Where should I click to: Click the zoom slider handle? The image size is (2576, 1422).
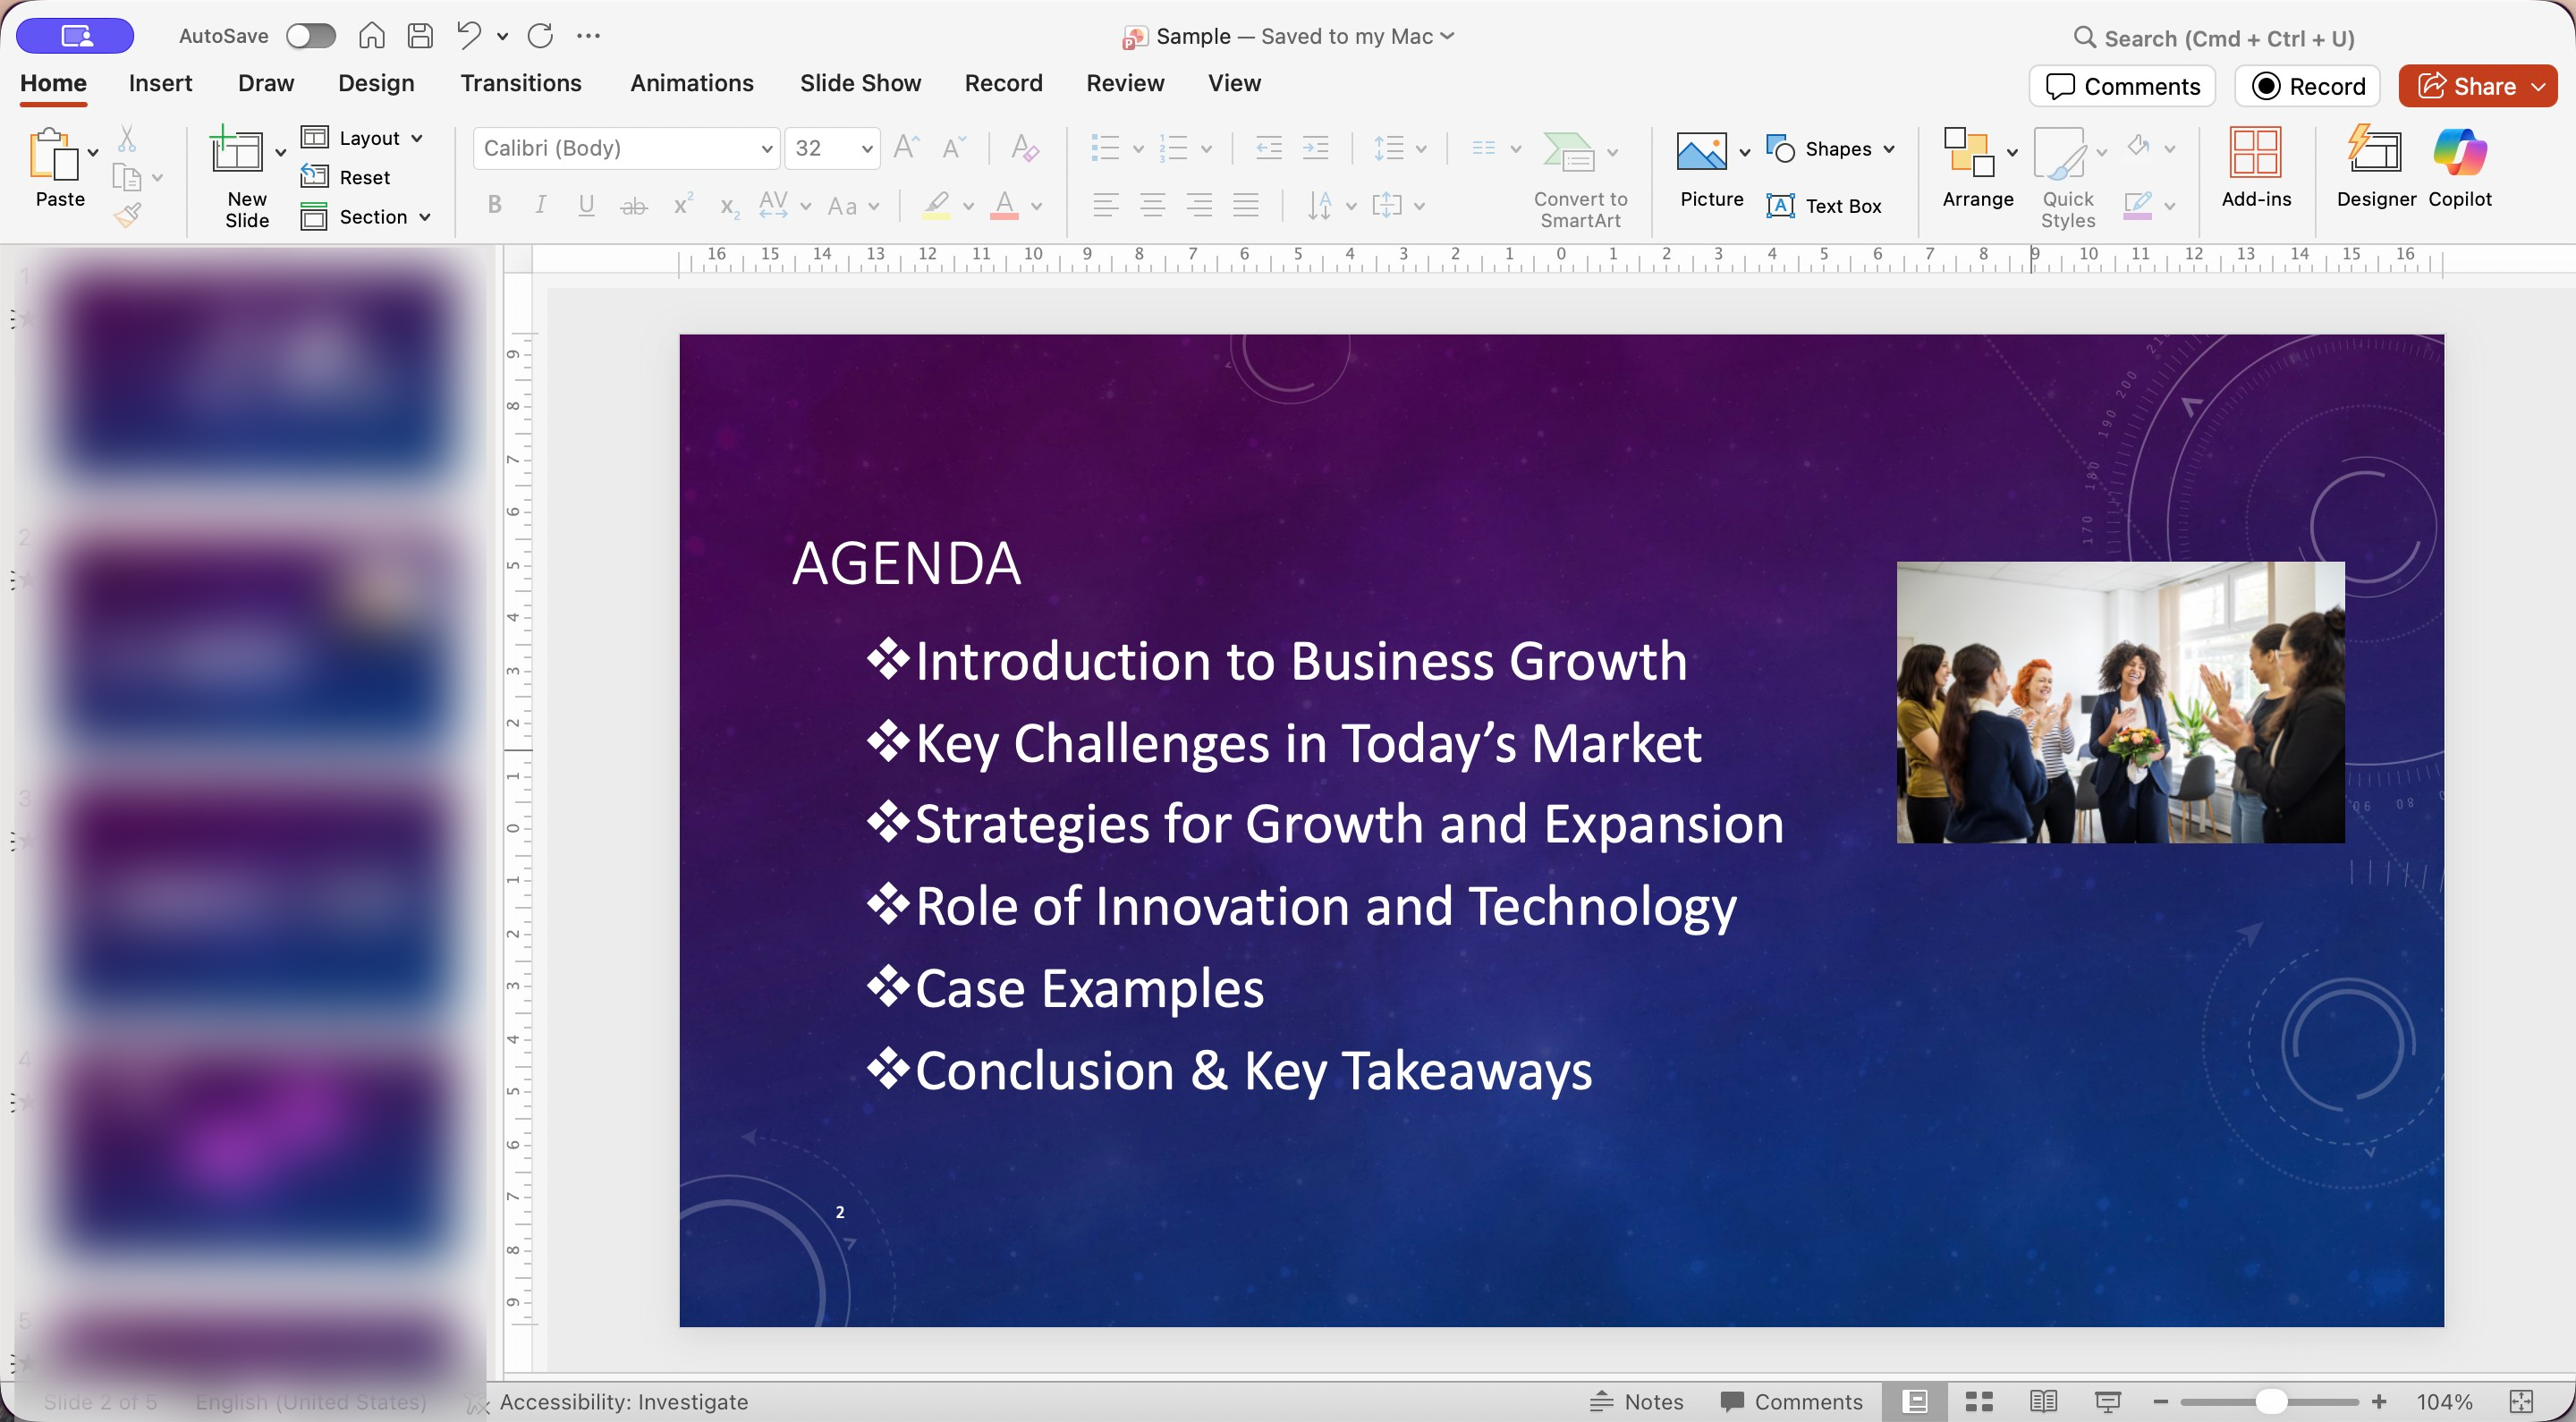2270,1401
